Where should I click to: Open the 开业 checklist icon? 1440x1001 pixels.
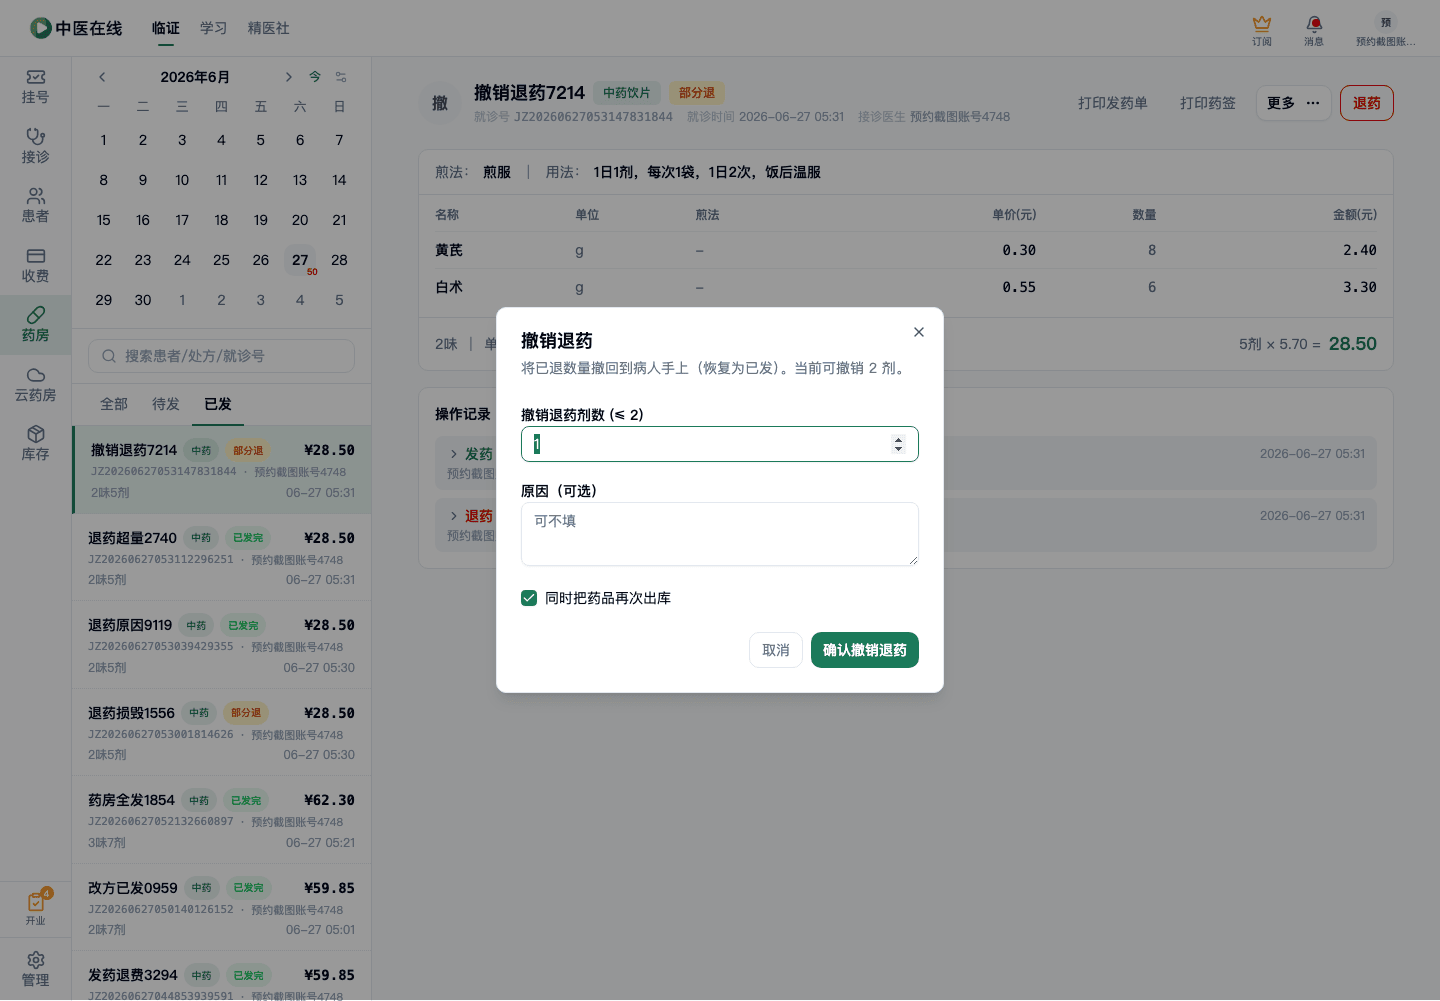tap(35, 908)
